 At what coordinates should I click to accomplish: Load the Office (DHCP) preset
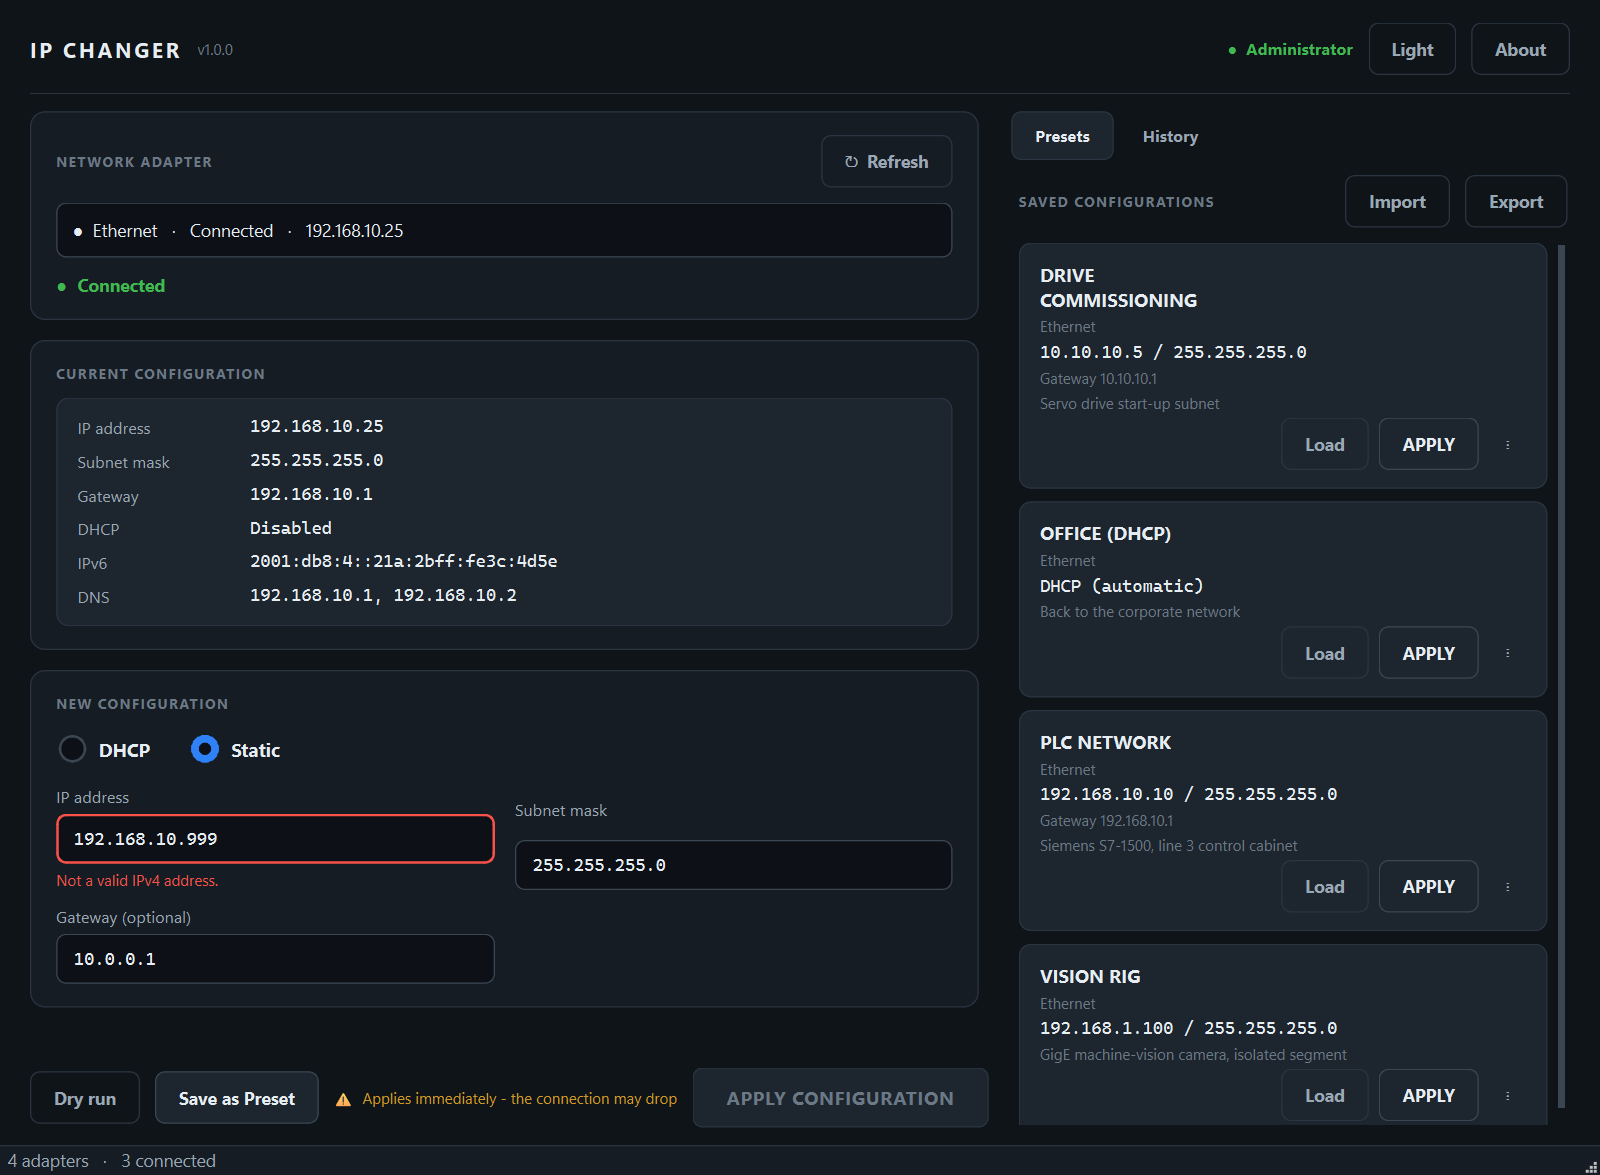1325,653
